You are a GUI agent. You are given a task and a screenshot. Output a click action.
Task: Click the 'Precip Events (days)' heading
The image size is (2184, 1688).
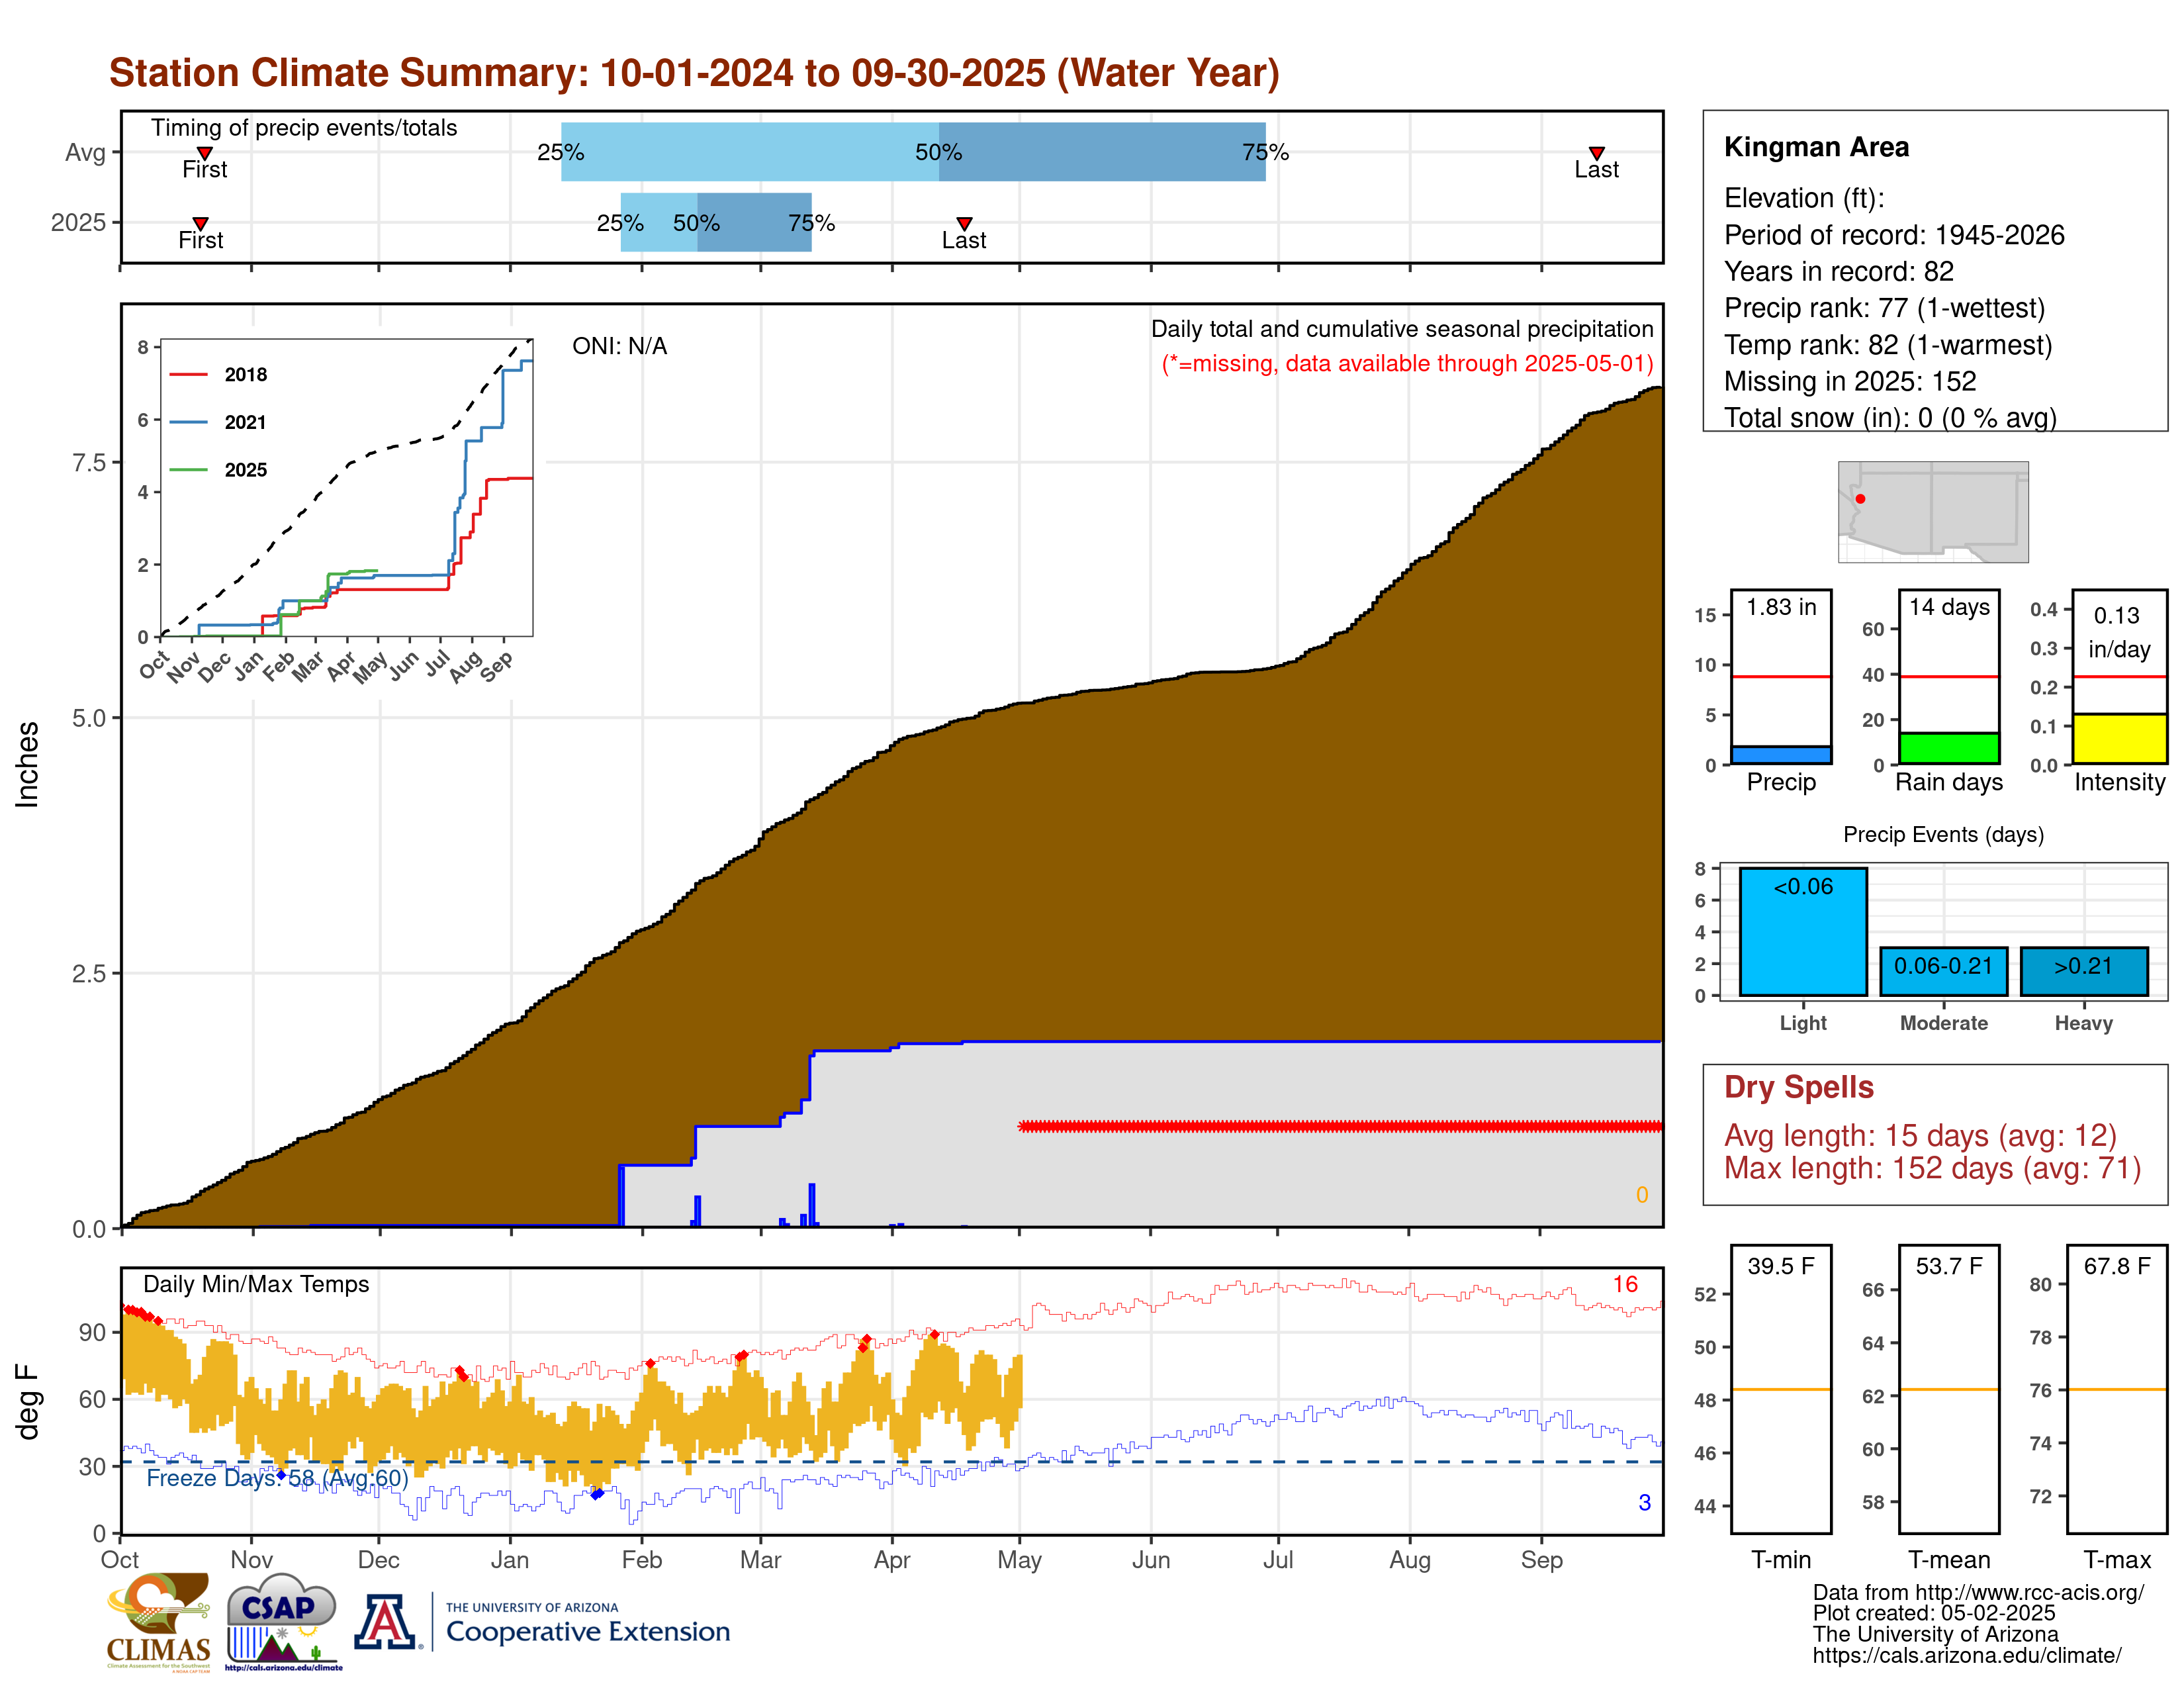(x=1943, y=834)
